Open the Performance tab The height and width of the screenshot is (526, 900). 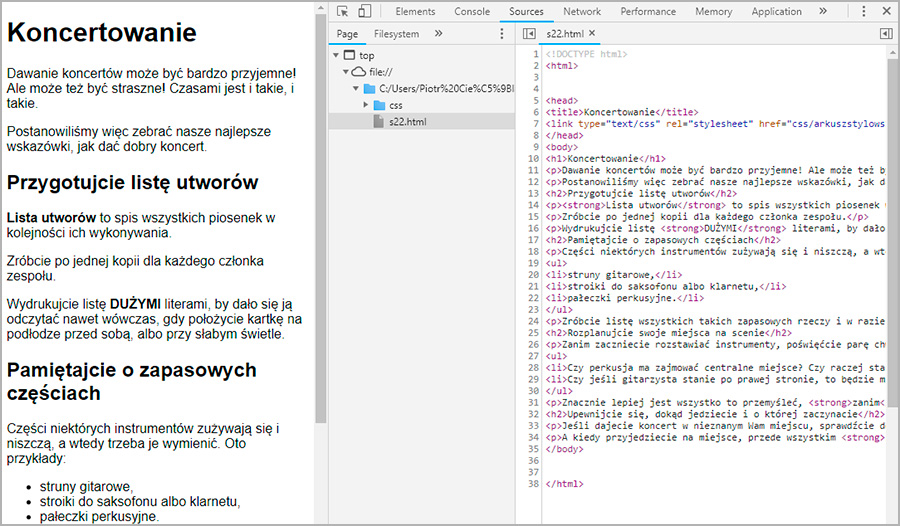click(x=648, y=11)
